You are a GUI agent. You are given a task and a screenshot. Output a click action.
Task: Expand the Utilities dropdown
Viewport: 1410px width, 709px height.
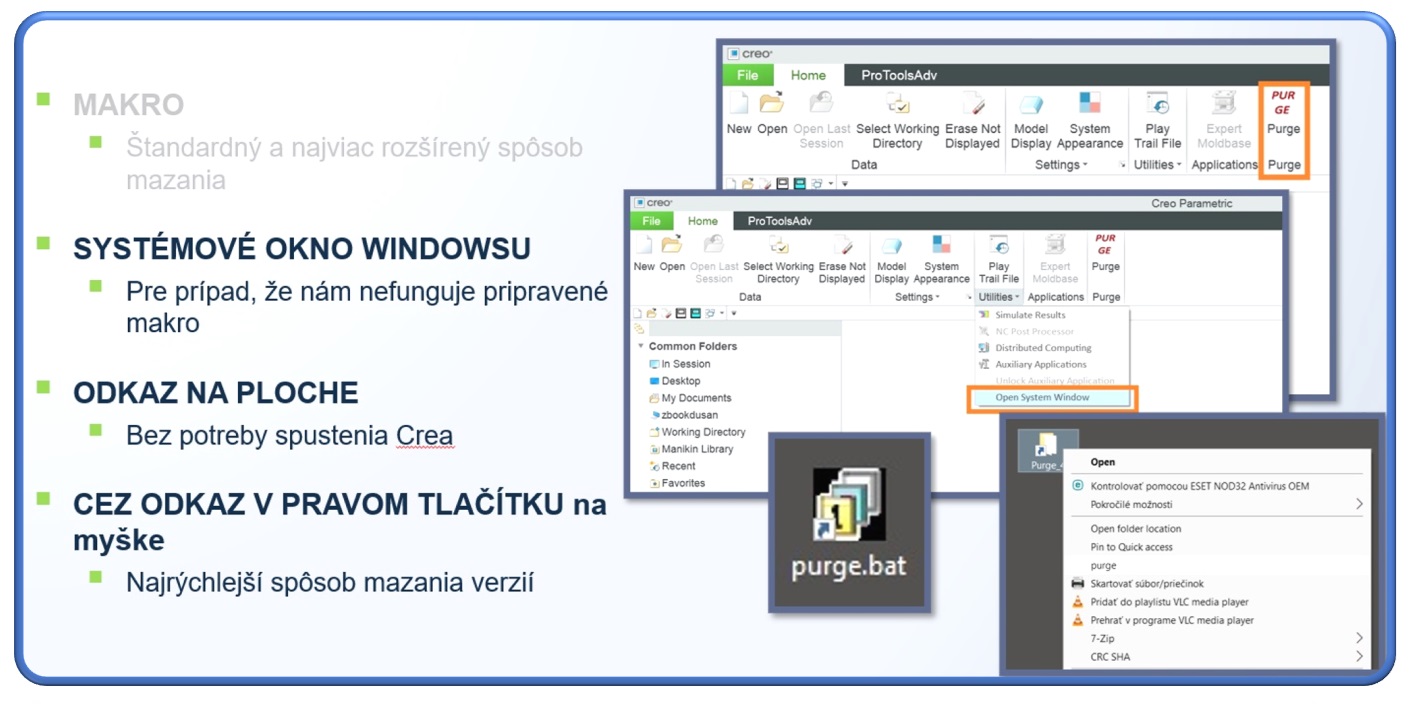998,297
